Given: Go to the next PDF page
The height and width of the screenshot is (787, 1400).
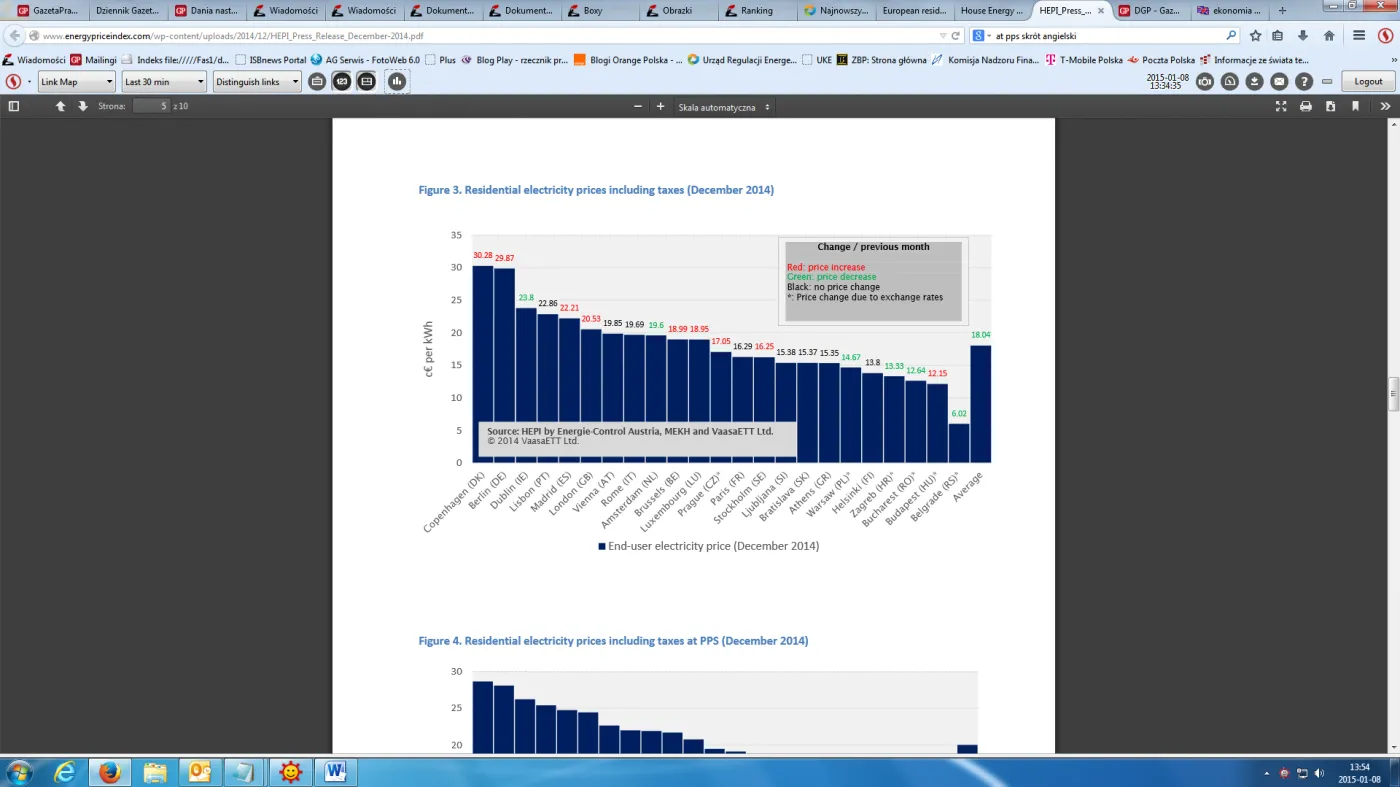Looking at the screenshot, I should pyautogui.click(x=82, y=106).
